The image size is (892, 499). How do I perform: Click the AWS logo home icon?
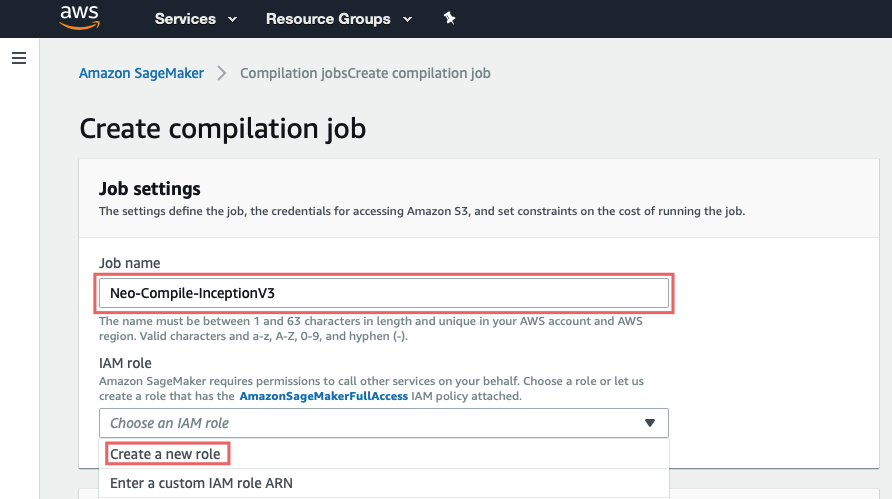click(80, 18)
